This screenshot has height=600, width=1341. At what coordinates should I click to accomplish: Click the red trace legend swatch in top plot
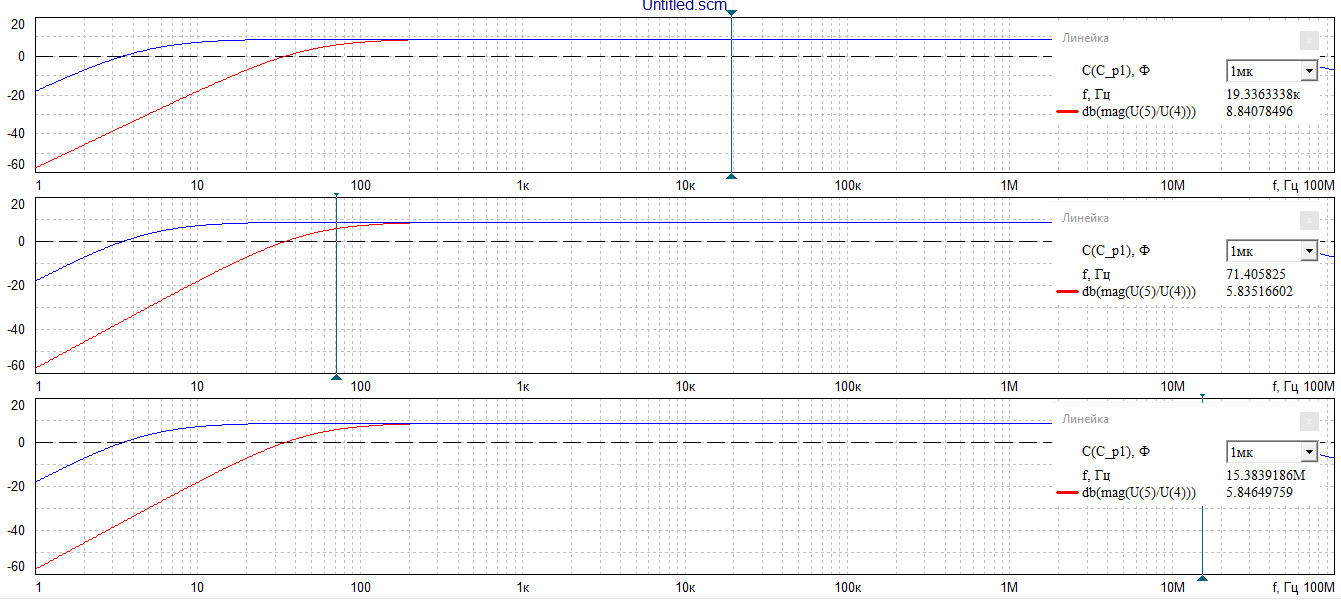tap(1066, 112)
